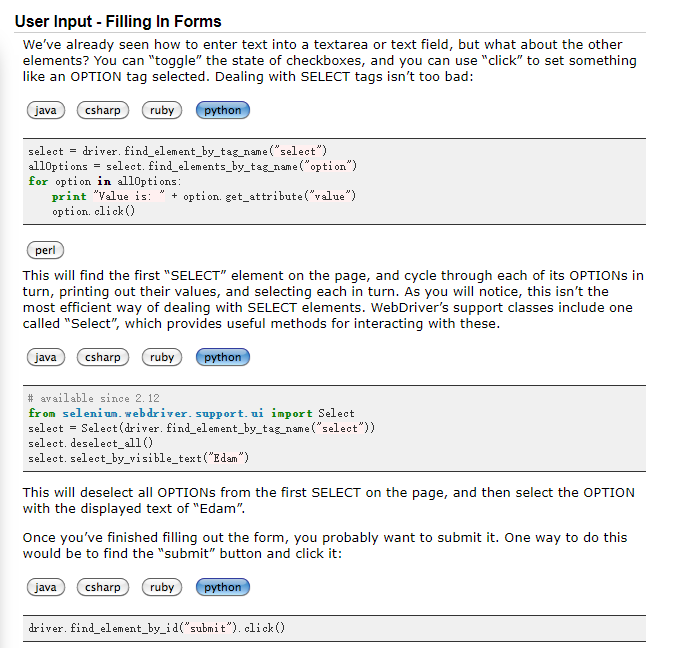Click python tab above the Select import code
Image resolution: width=674 pixels, height=648 pixels.
click(223, 357)
